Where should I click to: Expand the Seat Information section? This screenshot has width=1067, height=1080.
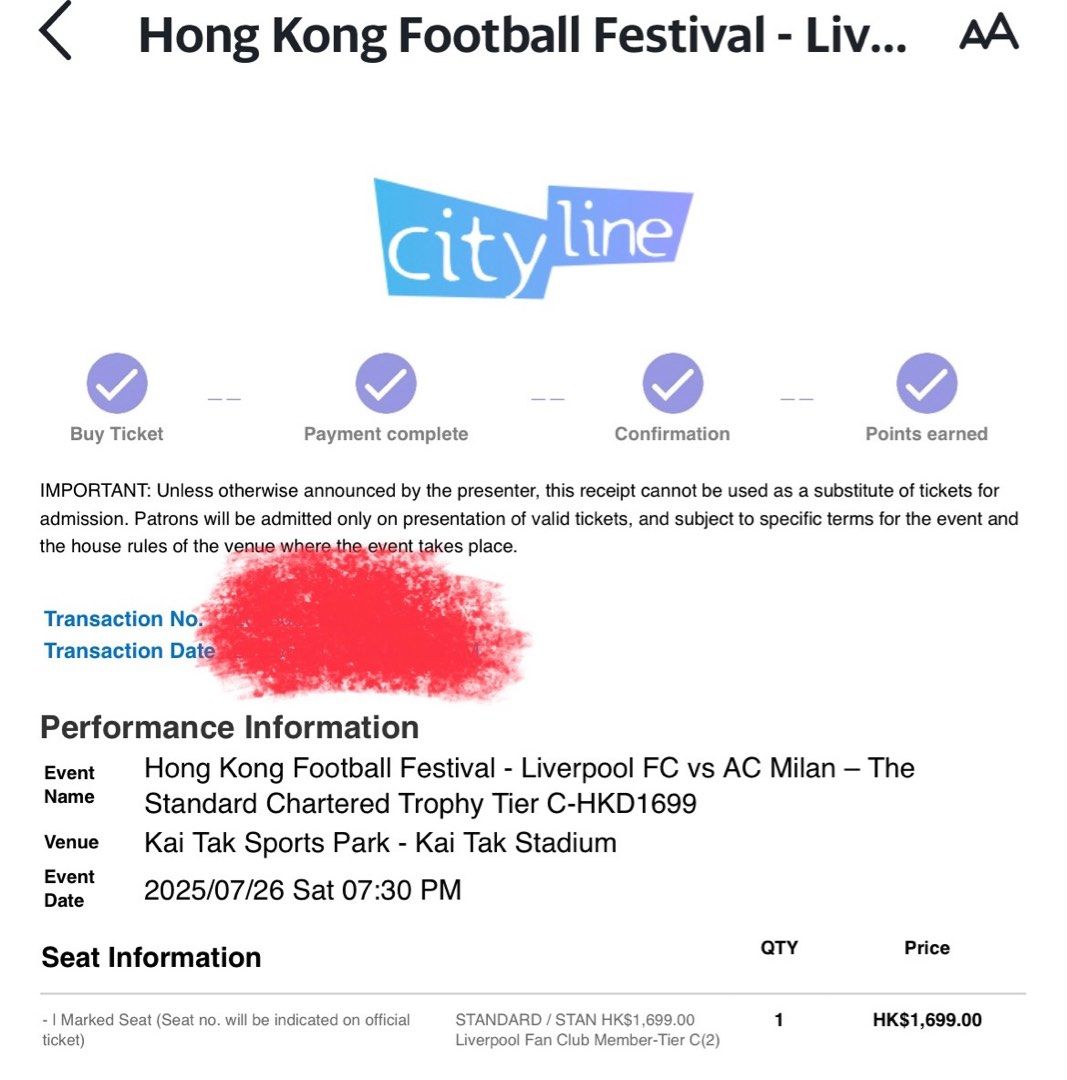(x=149, y=957)
